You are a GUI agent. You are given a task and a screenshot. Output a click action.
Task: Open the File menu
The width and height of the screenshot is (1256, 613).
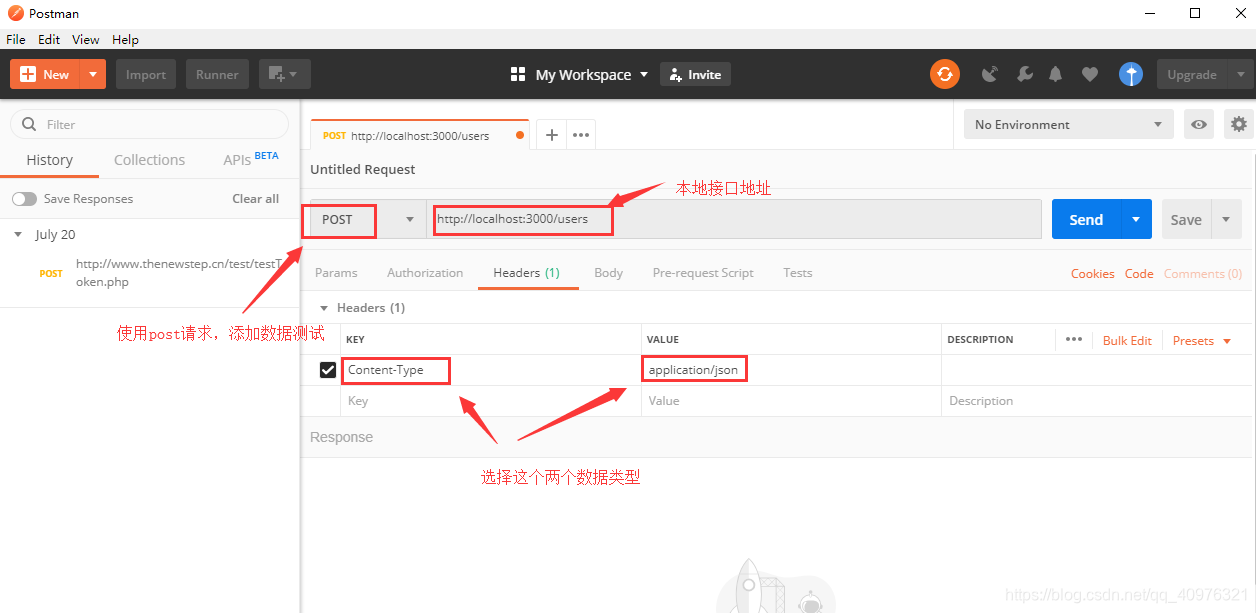tap(16, 40)
